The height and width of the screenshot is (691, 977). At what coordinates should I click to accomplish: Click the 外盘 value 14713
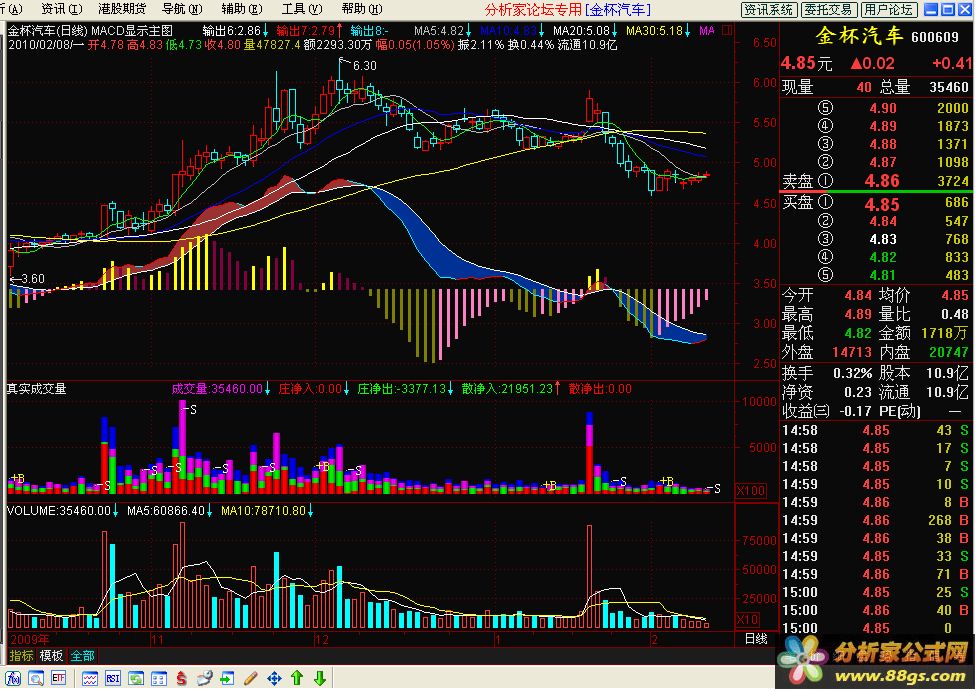pyautogui.click(x=852, y=352)
